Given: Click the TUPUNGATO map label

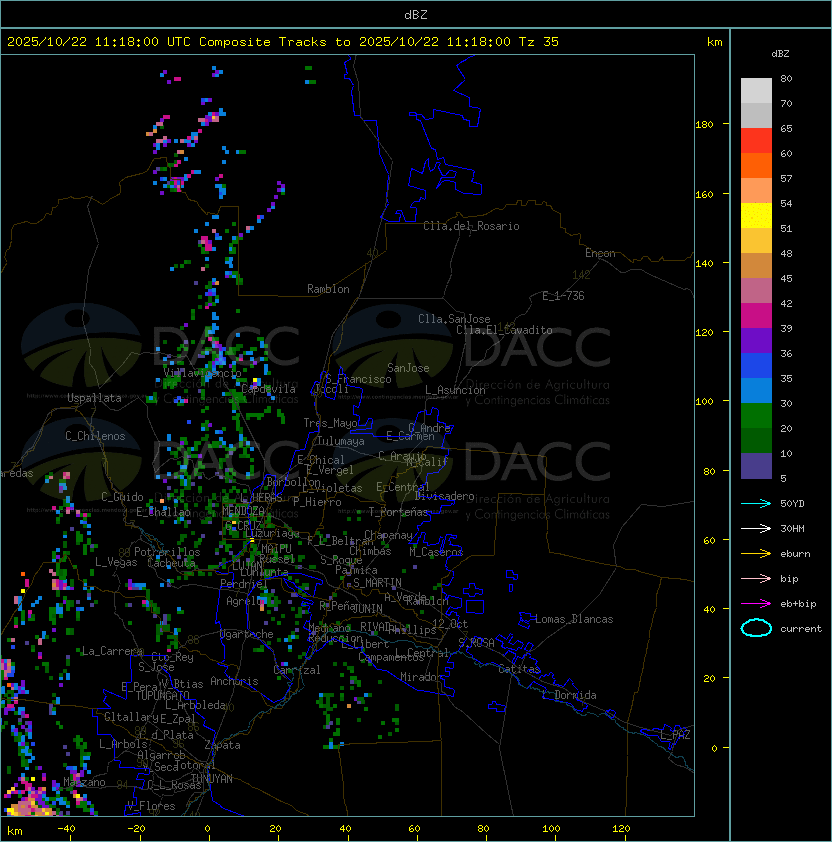Looking at the screenshot, I should click(x=162, y=695).
